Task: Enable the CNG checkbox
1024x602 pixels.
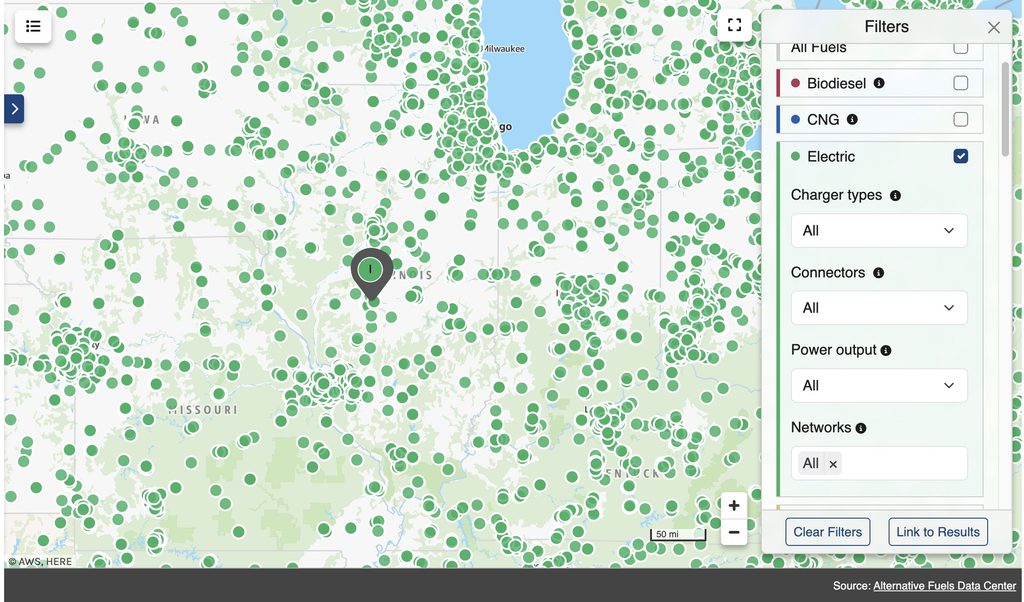Action: click(960, 119)
